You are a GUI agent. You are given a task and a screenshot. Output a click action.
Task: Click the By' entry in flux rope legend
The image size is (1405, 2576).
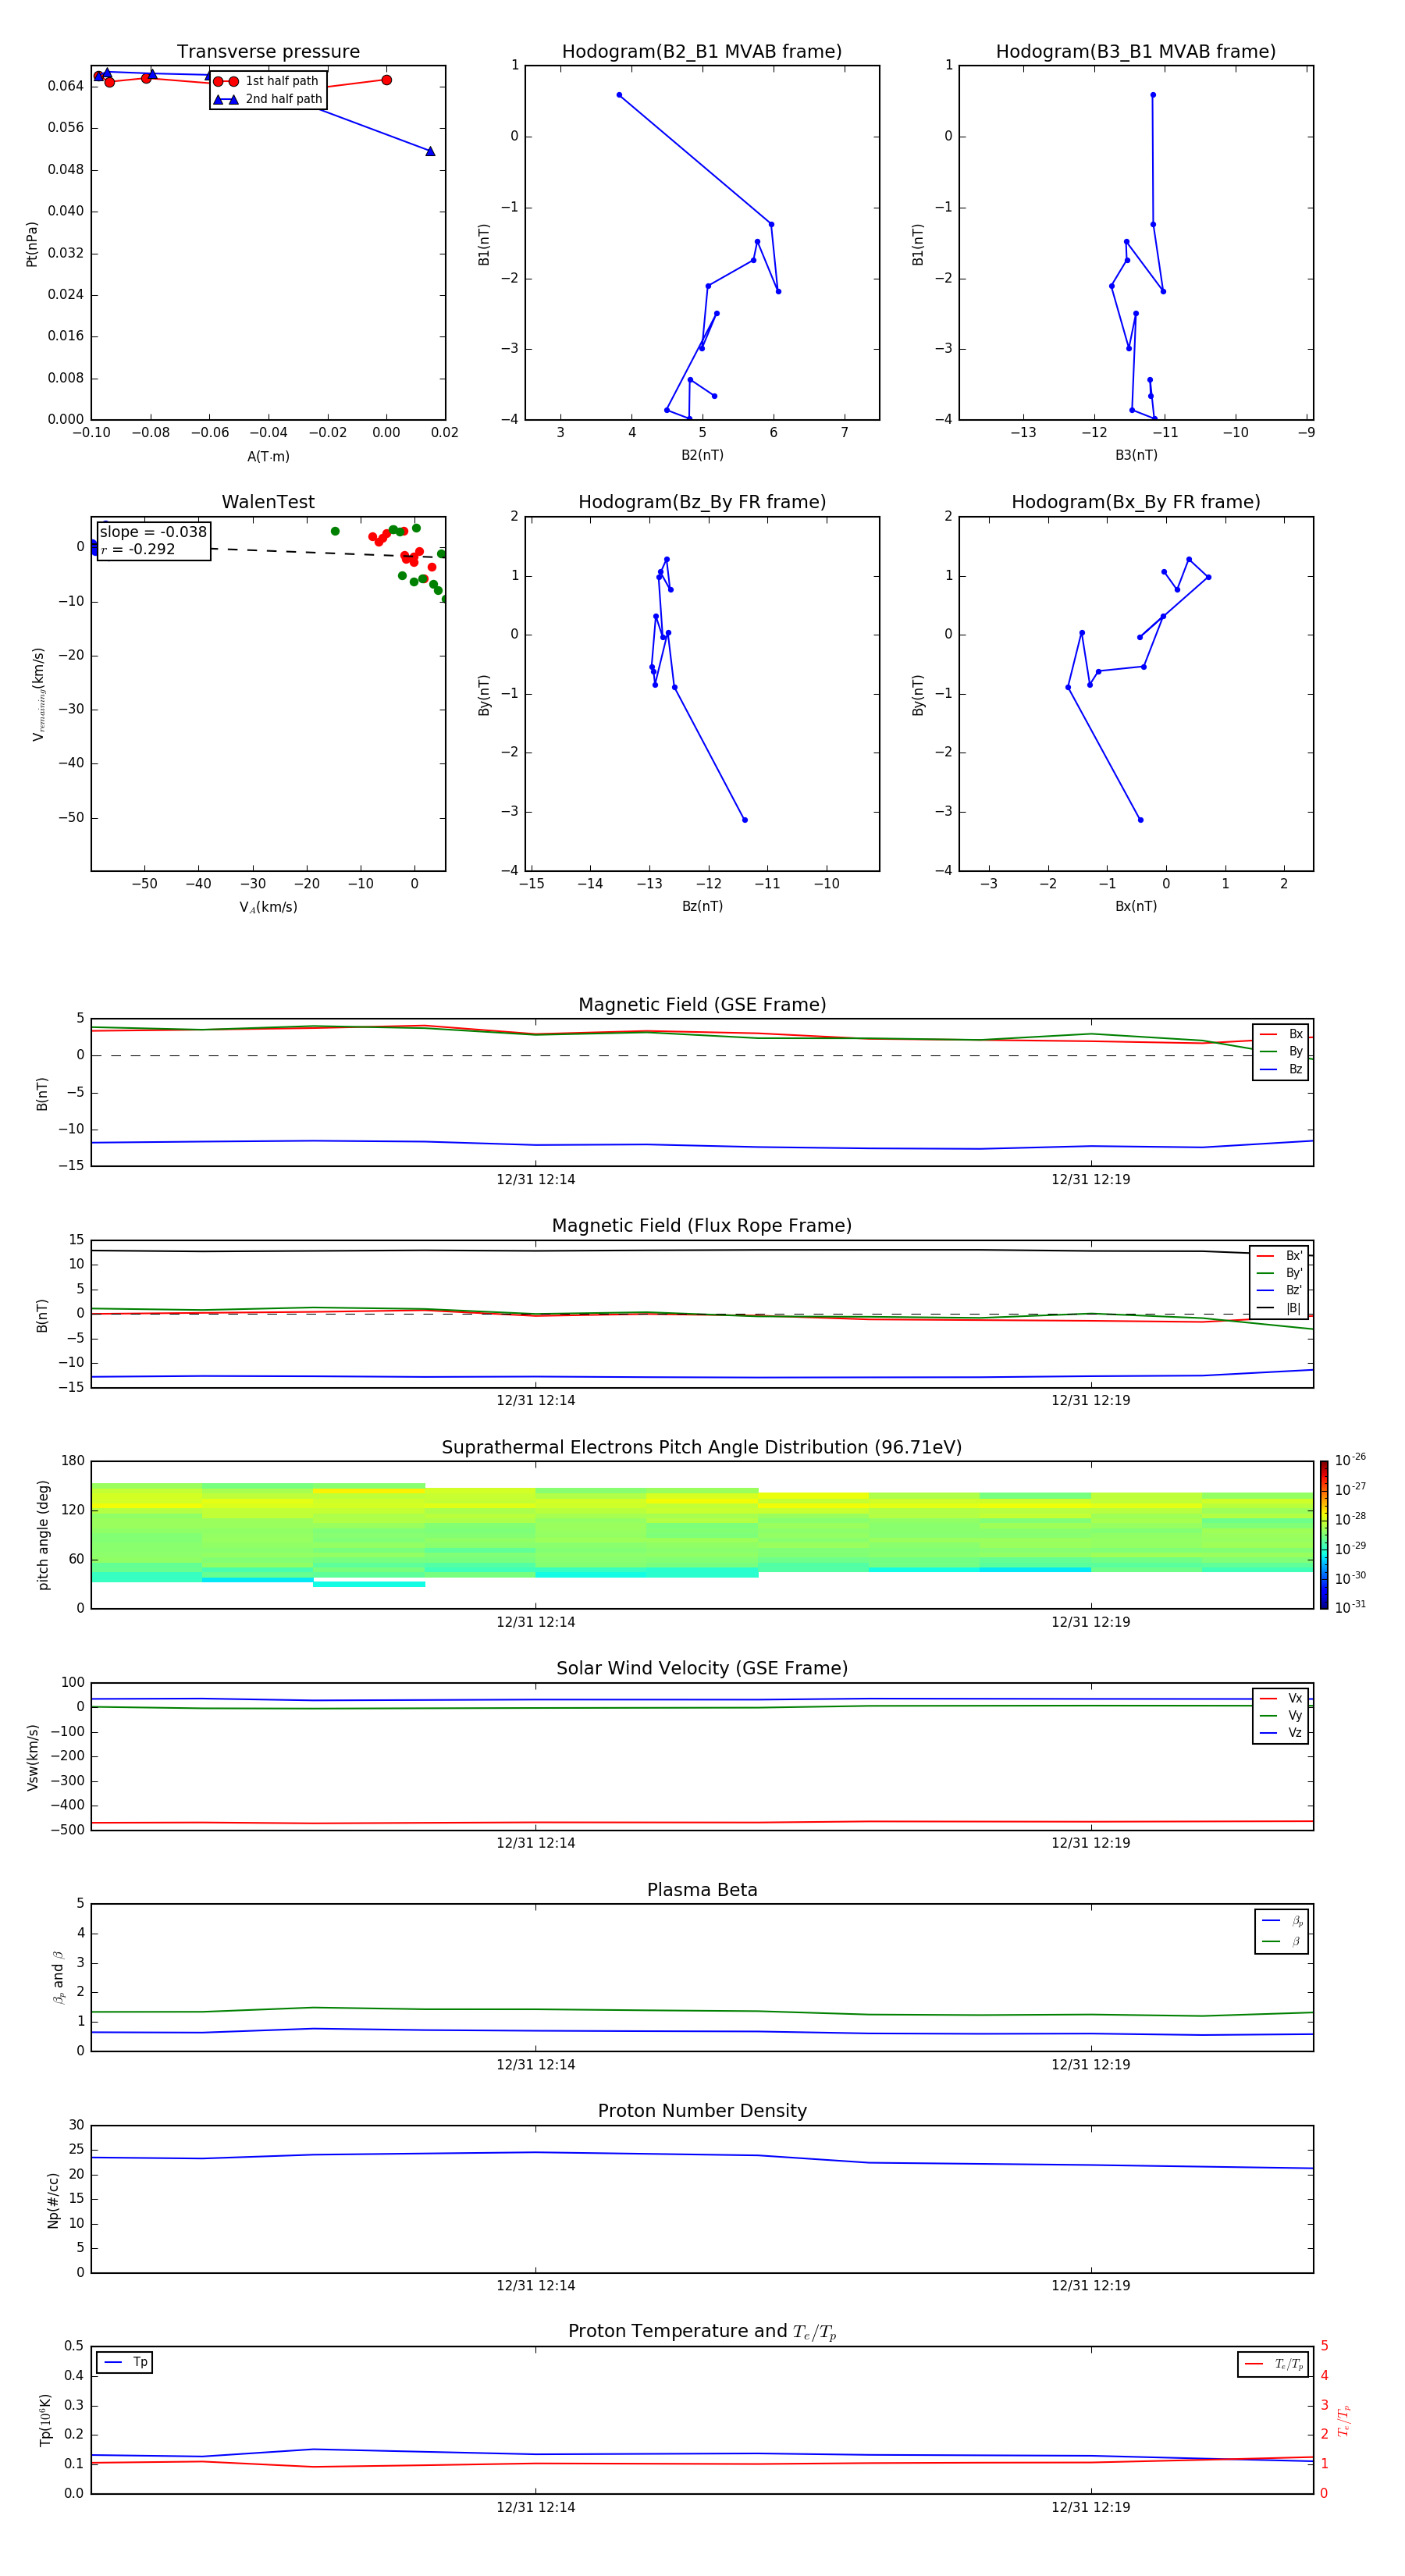coord(1280,1273)
